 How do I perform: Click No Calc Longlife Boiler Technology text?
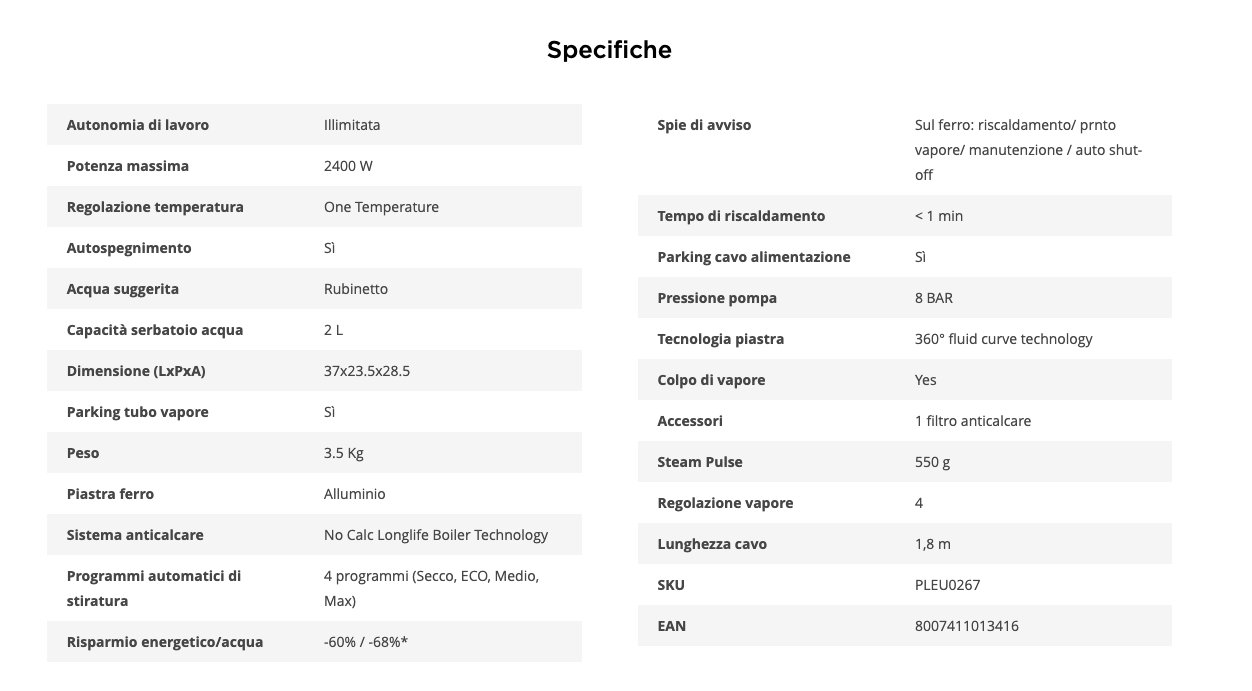coord(436,535)
